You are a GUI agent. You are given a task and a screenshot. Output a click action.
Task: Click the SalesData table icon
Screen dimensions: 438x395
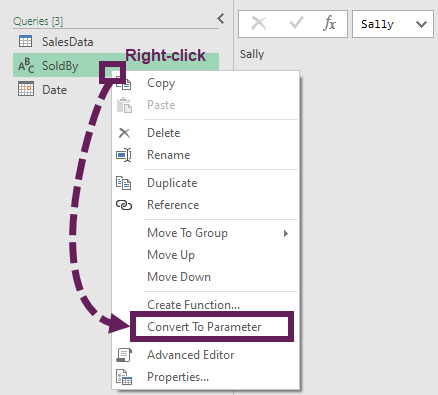point(26,41)
